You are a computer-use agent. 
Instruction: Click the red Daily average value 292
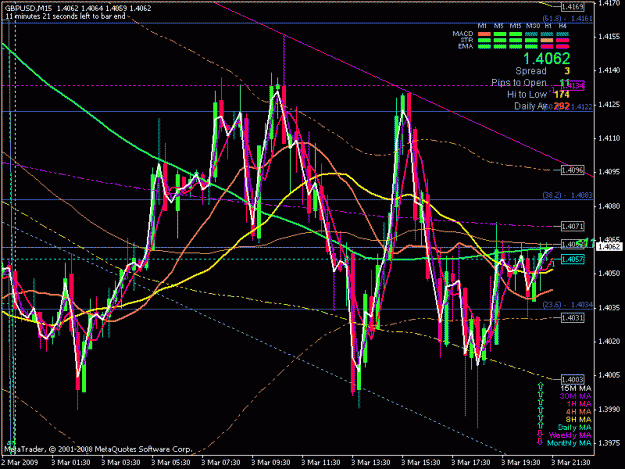point(562,106)
